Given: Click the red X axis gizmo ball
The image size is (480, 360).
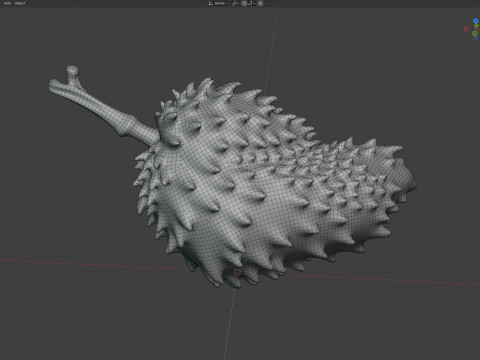Looking at the screenshot, I should (466, 29).
